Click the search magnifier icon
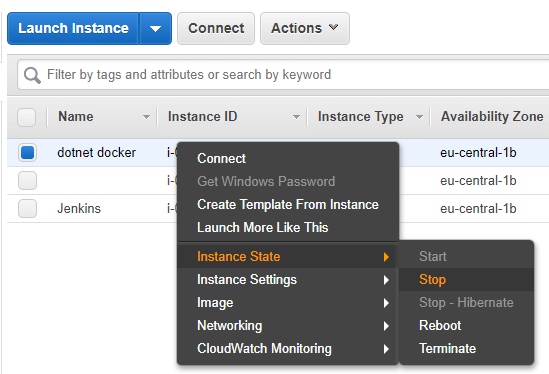Image resolution: width=549 pixels, height=374 pixels. click(32, 75)
